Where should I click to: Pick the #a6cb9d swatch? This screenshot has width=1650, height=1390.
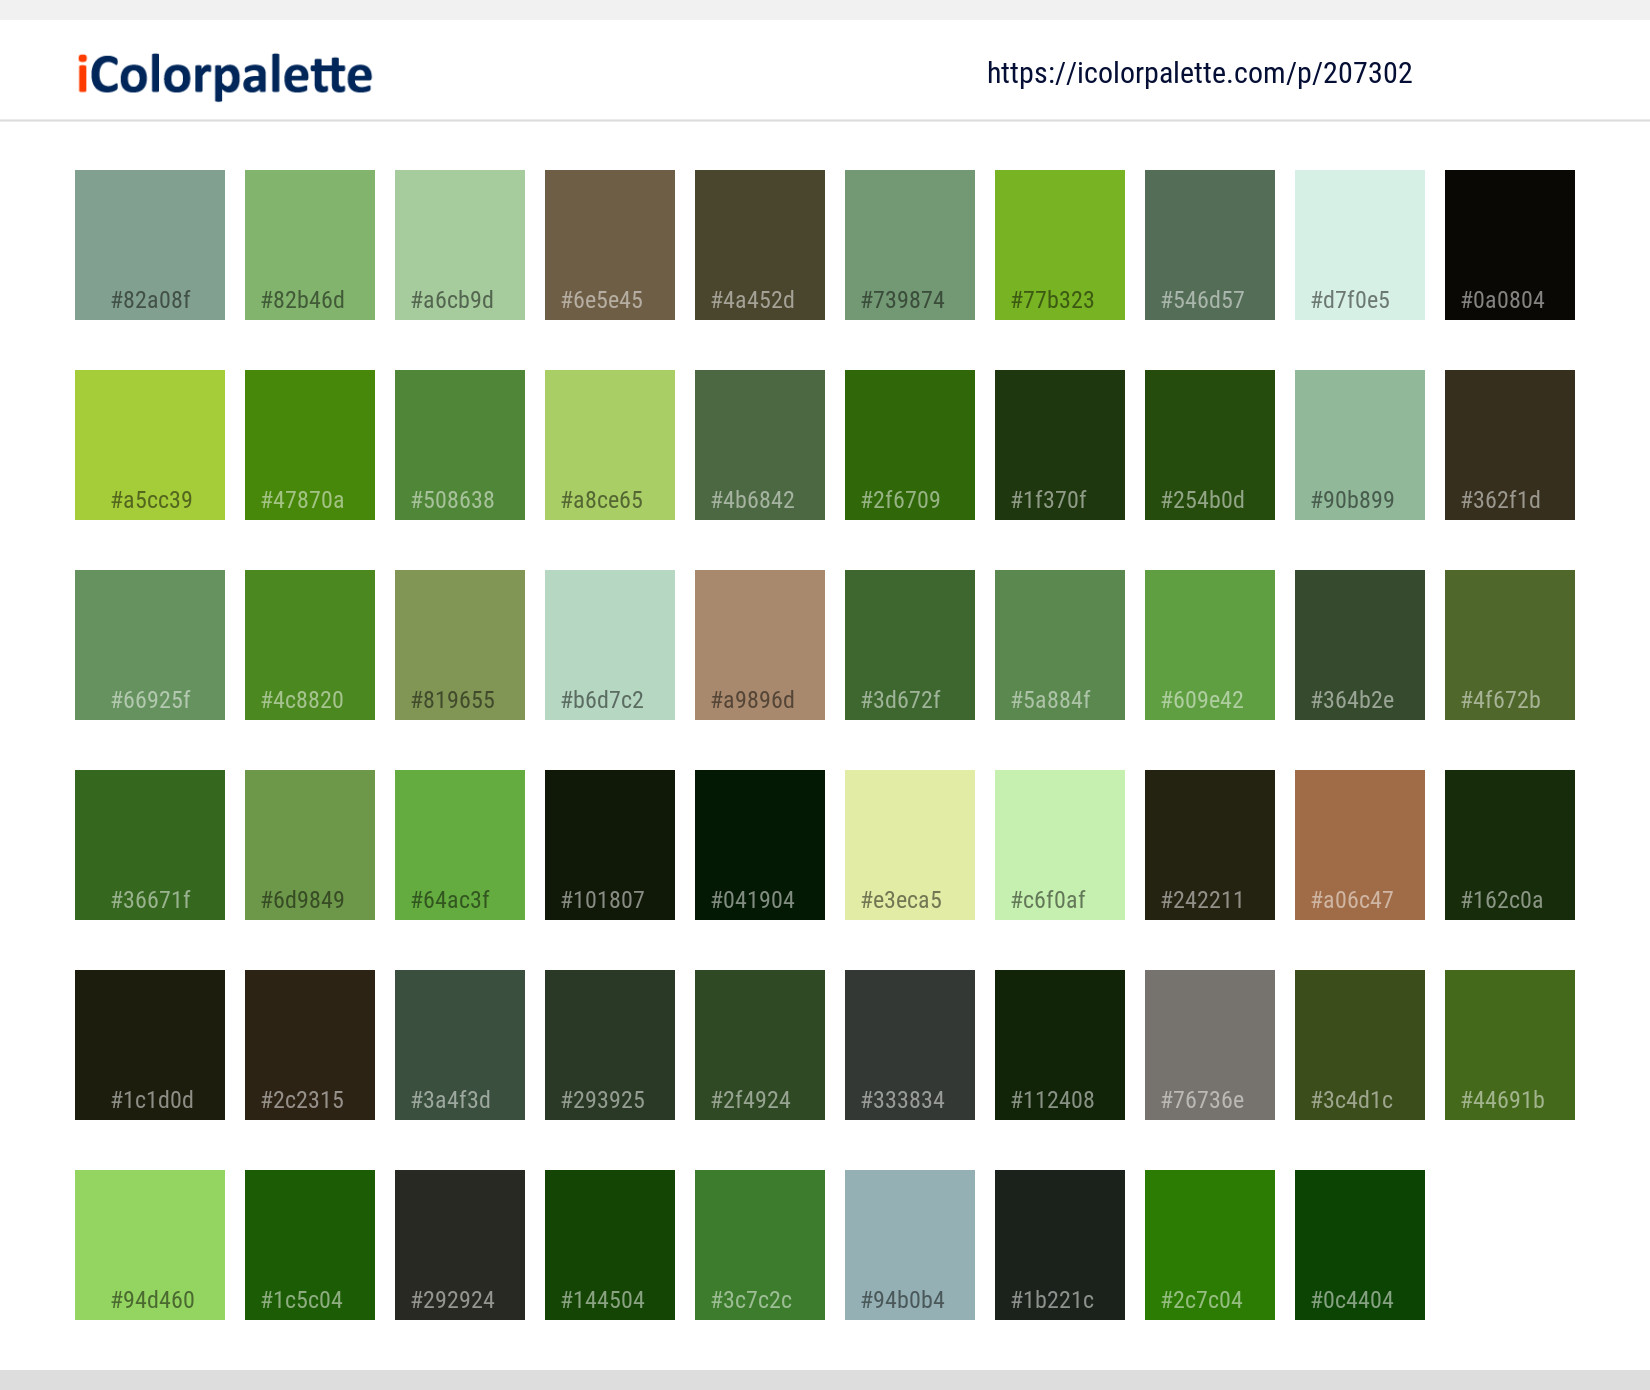460,245
